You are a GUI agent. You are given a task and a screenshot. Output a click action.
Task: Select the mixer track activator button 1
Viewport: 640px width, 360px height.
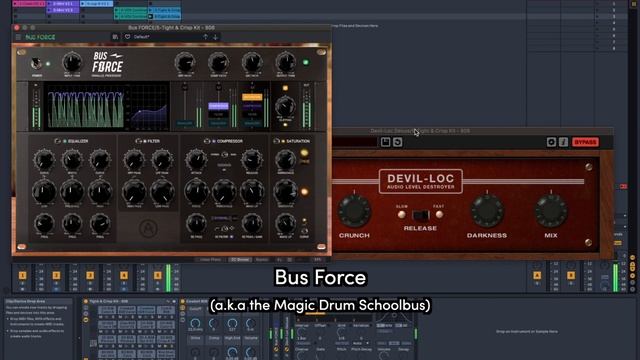point(22,276)
